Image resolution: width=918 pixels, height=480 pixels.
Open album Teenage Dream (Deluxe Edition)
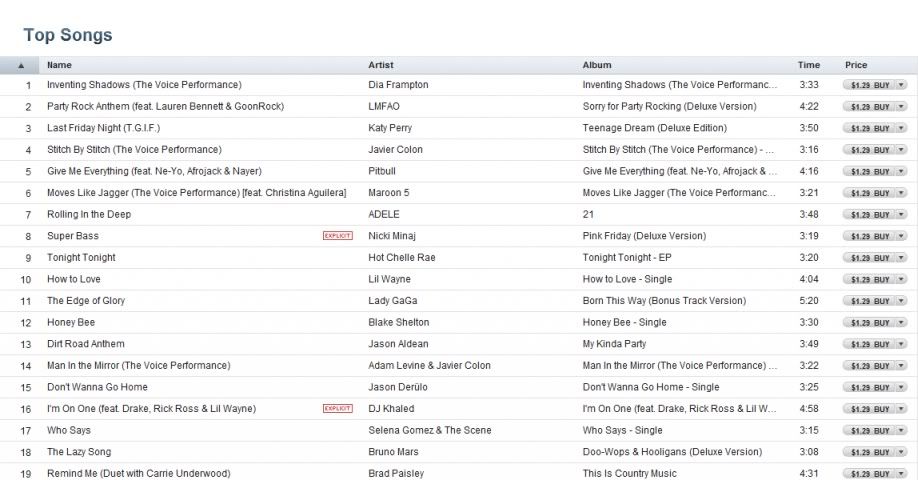point(655,128)
